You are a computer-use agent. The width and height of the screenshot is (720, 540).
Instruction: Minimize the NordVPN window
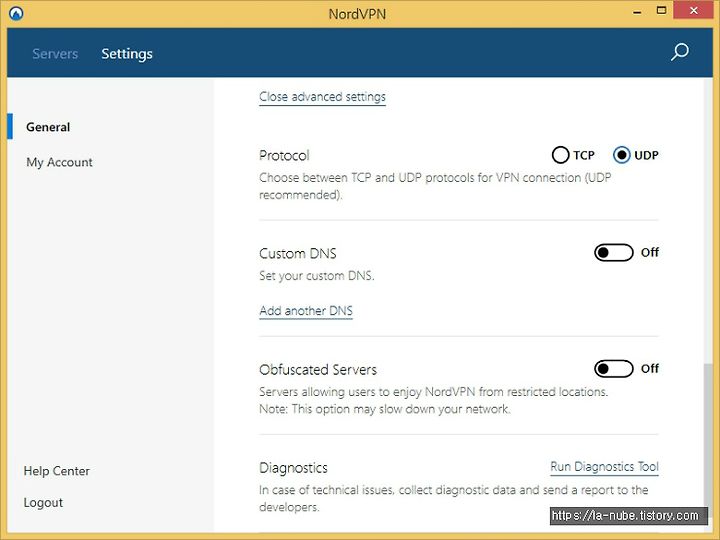click(x=637, y=12)
